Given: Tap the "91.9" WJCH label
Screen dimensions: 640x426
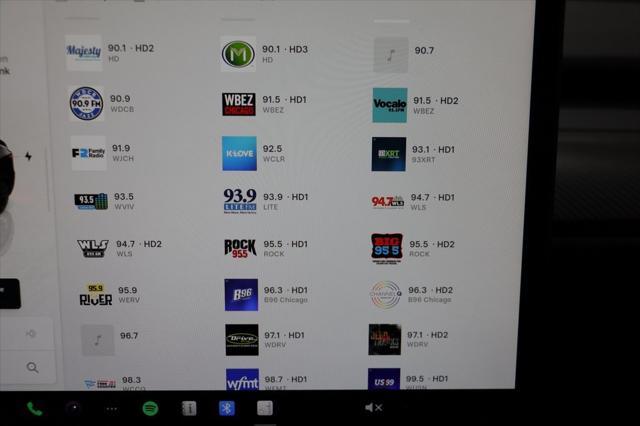Looking at the screenshot, I should (x=121, y=148).
